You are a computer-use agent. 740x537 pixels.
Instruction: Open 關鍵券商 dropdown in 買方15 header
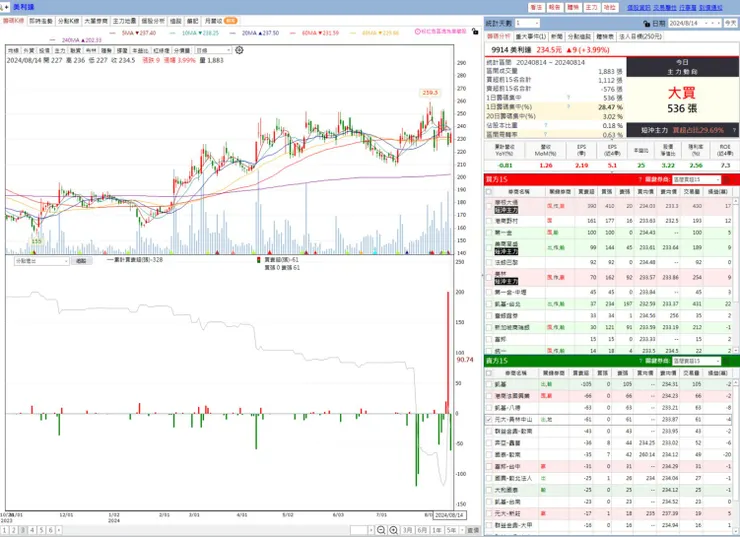pyautogui.click(x=697, y=179)
